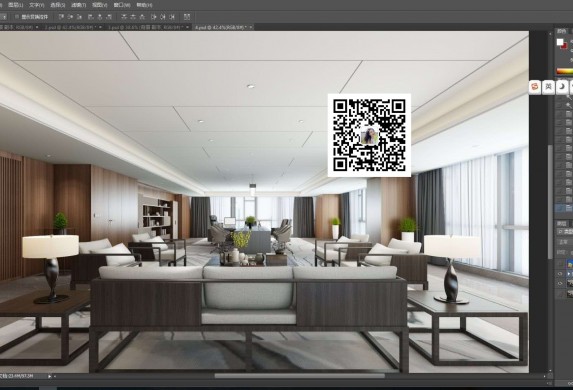Open the 类型 layer filter dropdown
The width and height of the screenshot is (573, 390).
click(x=565, y=232)
